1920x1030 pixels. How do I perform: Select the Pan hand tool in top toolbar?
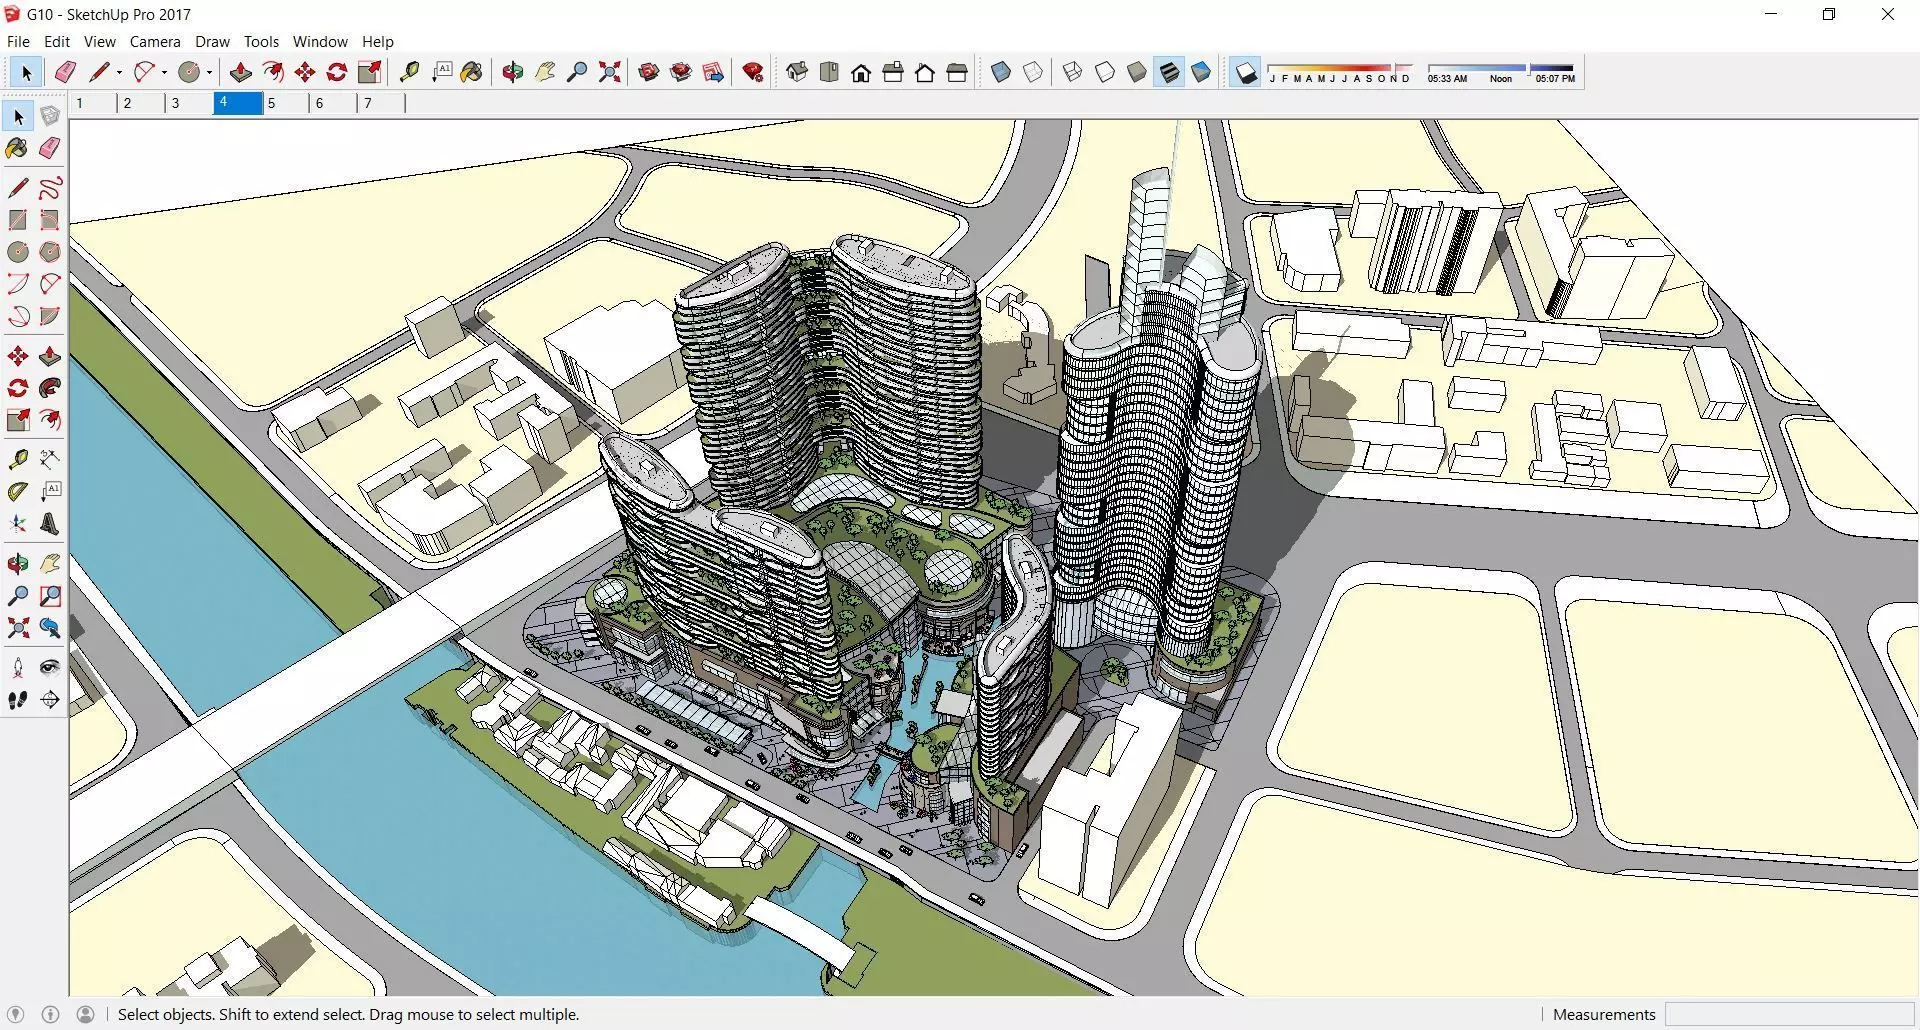pyautogui.click(x=545, y=72)
